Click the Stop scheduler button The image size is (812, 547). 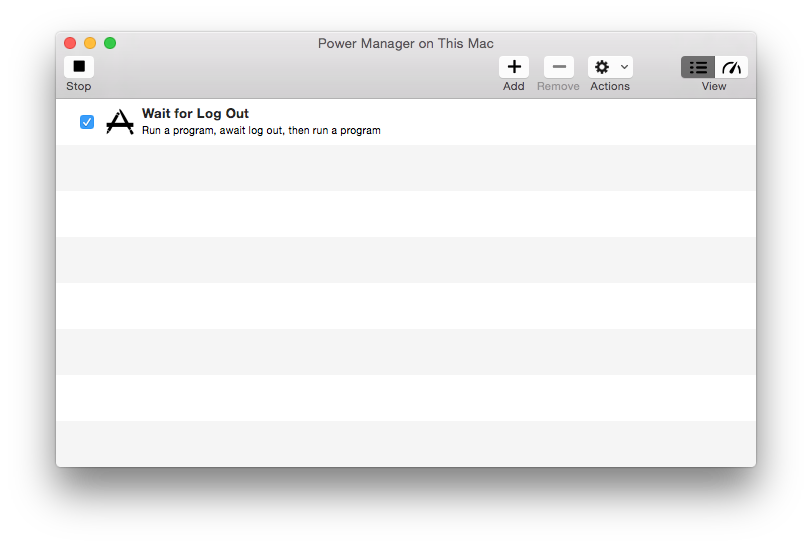[x=79, y=67]
